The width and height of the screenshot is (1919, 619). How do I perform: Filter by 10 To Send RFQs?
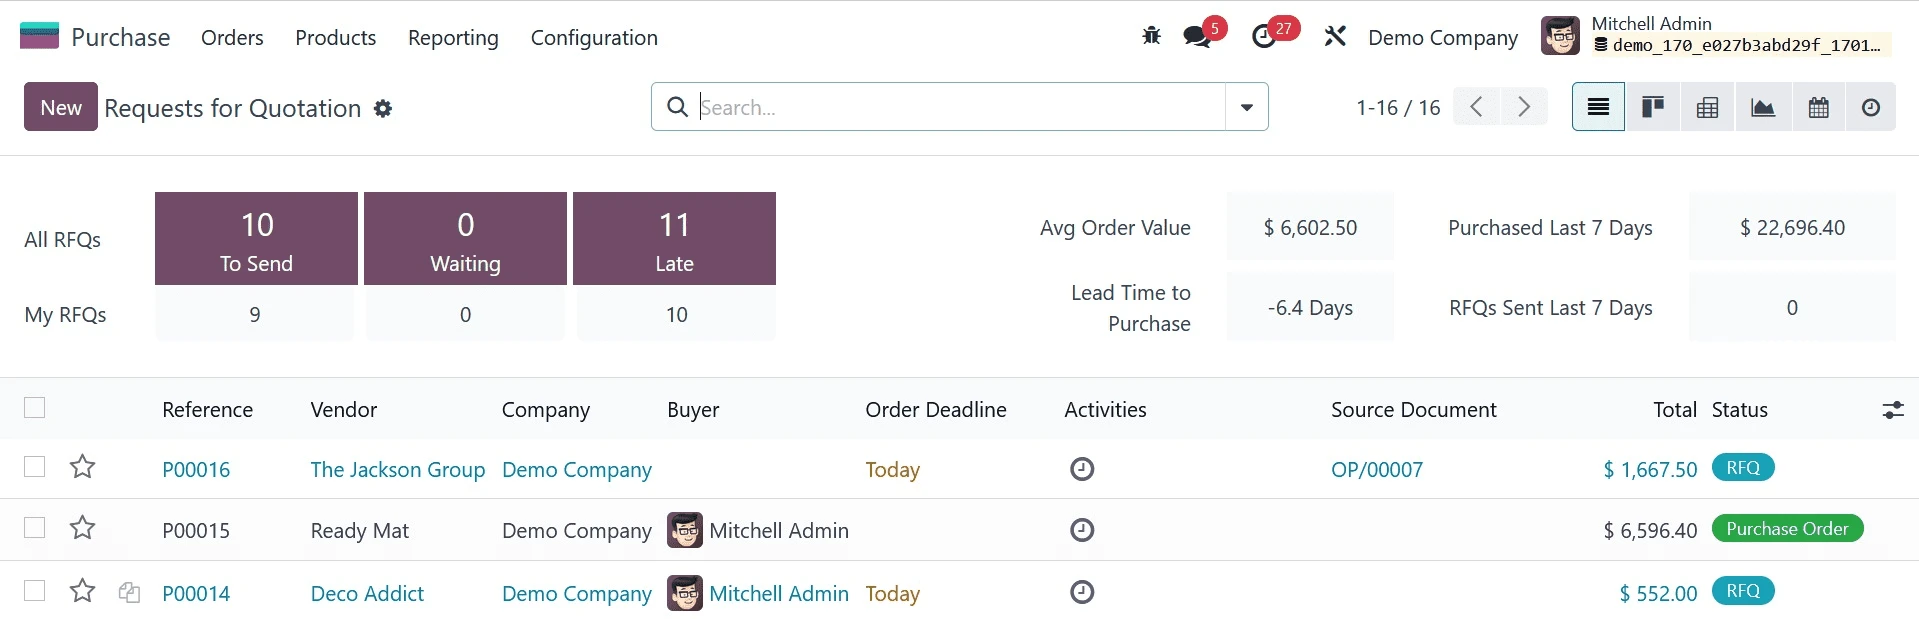[x=256, y=239]
